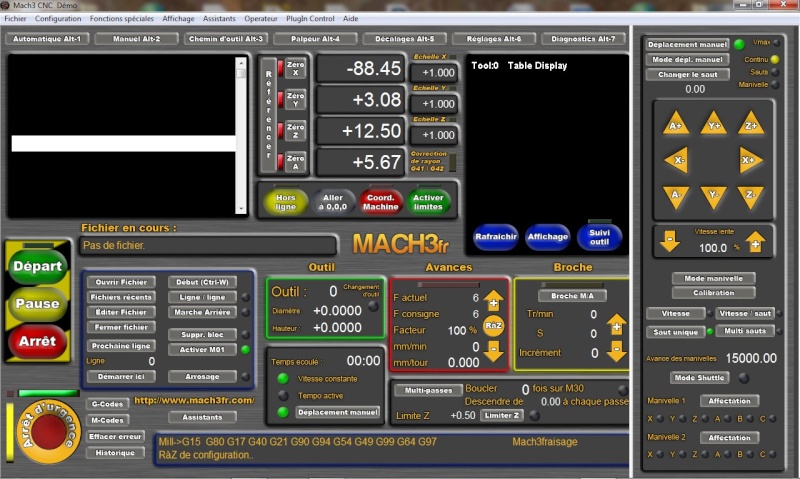Decrease Vitesse lente with down arrow

pos(669,241)
